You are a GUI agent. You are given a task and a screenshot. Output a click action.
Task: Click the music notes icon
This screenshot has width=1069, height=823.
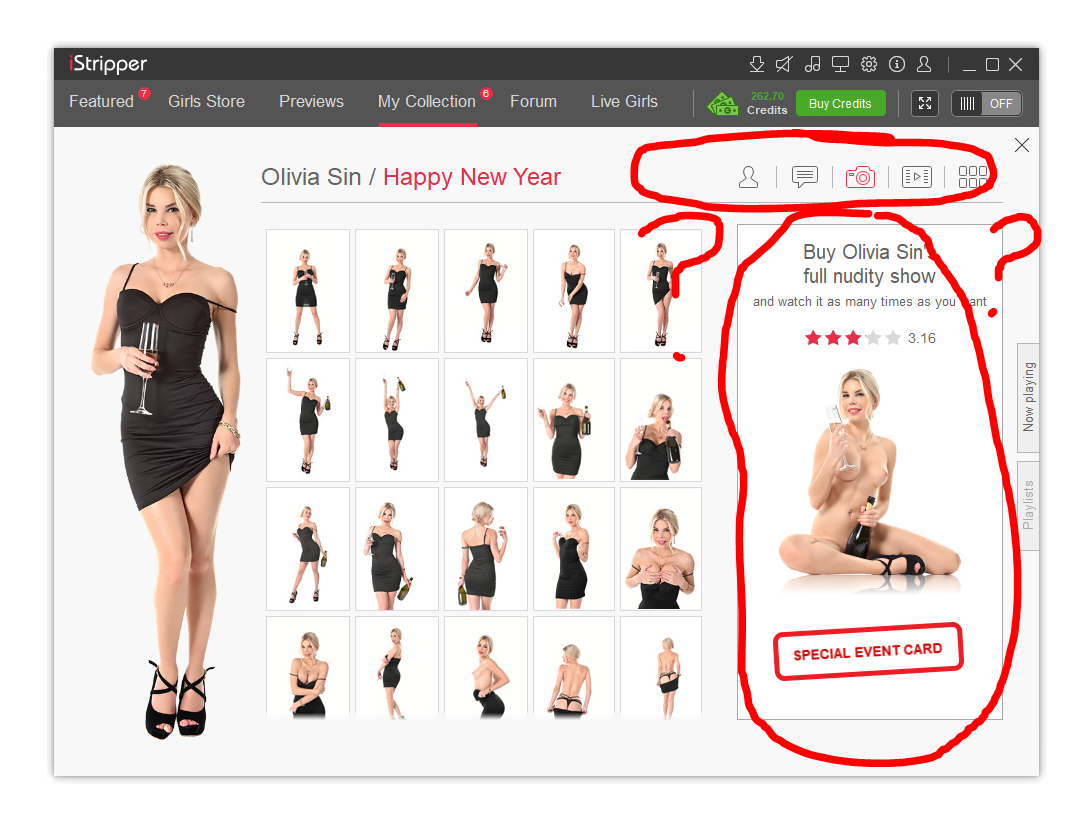click(813, 64)
